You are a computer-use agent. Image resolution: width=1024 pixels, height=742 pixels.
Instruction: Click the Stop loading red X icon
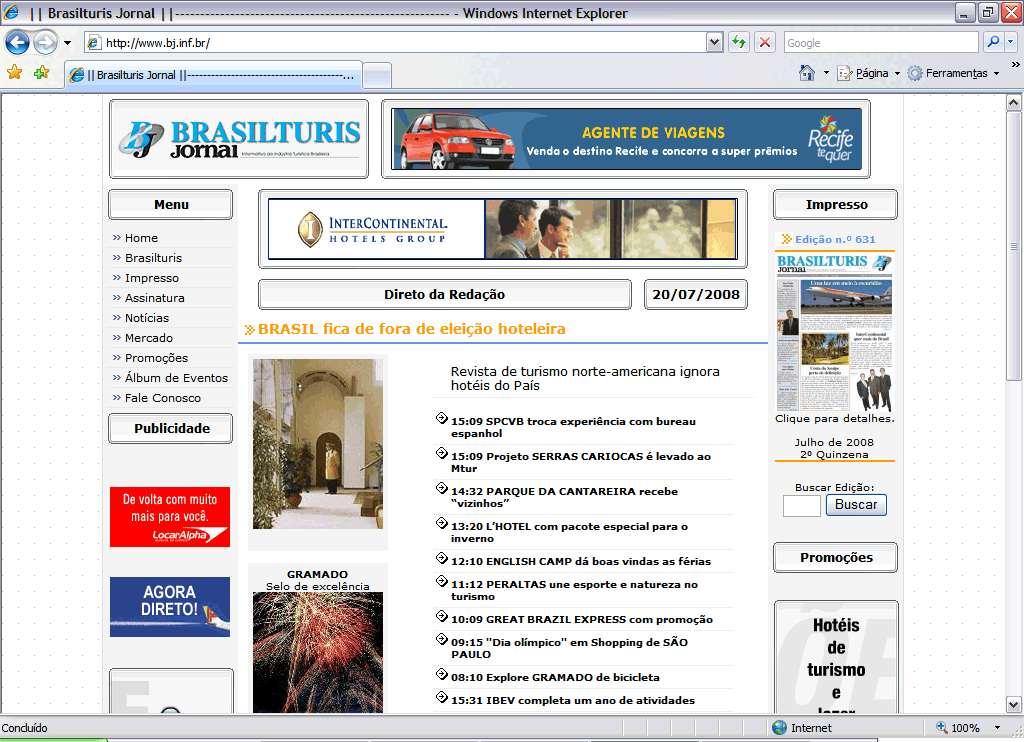pos(765,42)
